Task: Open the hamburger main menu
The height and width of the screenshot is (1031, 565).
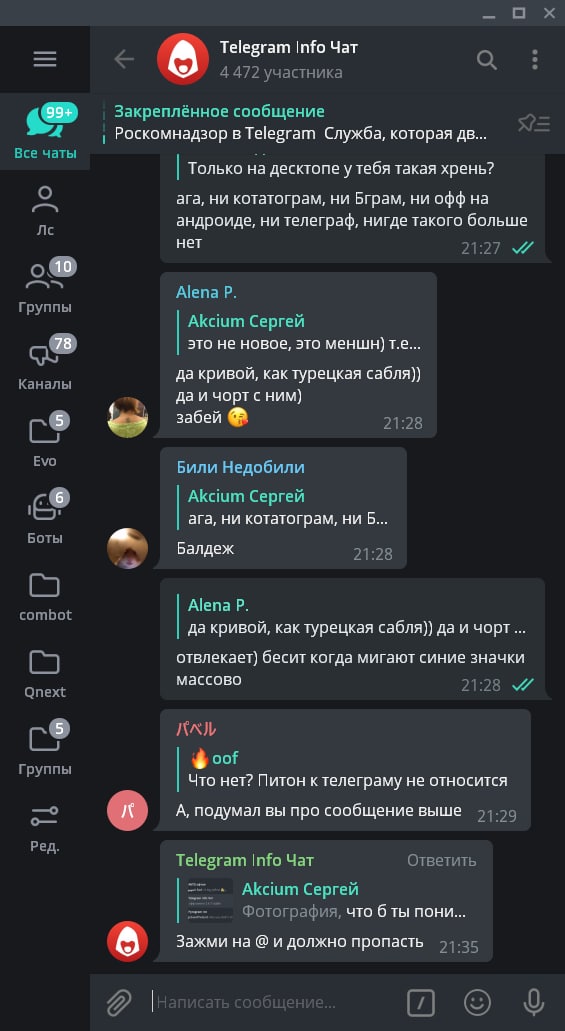Action: click(x=45, y=60)
